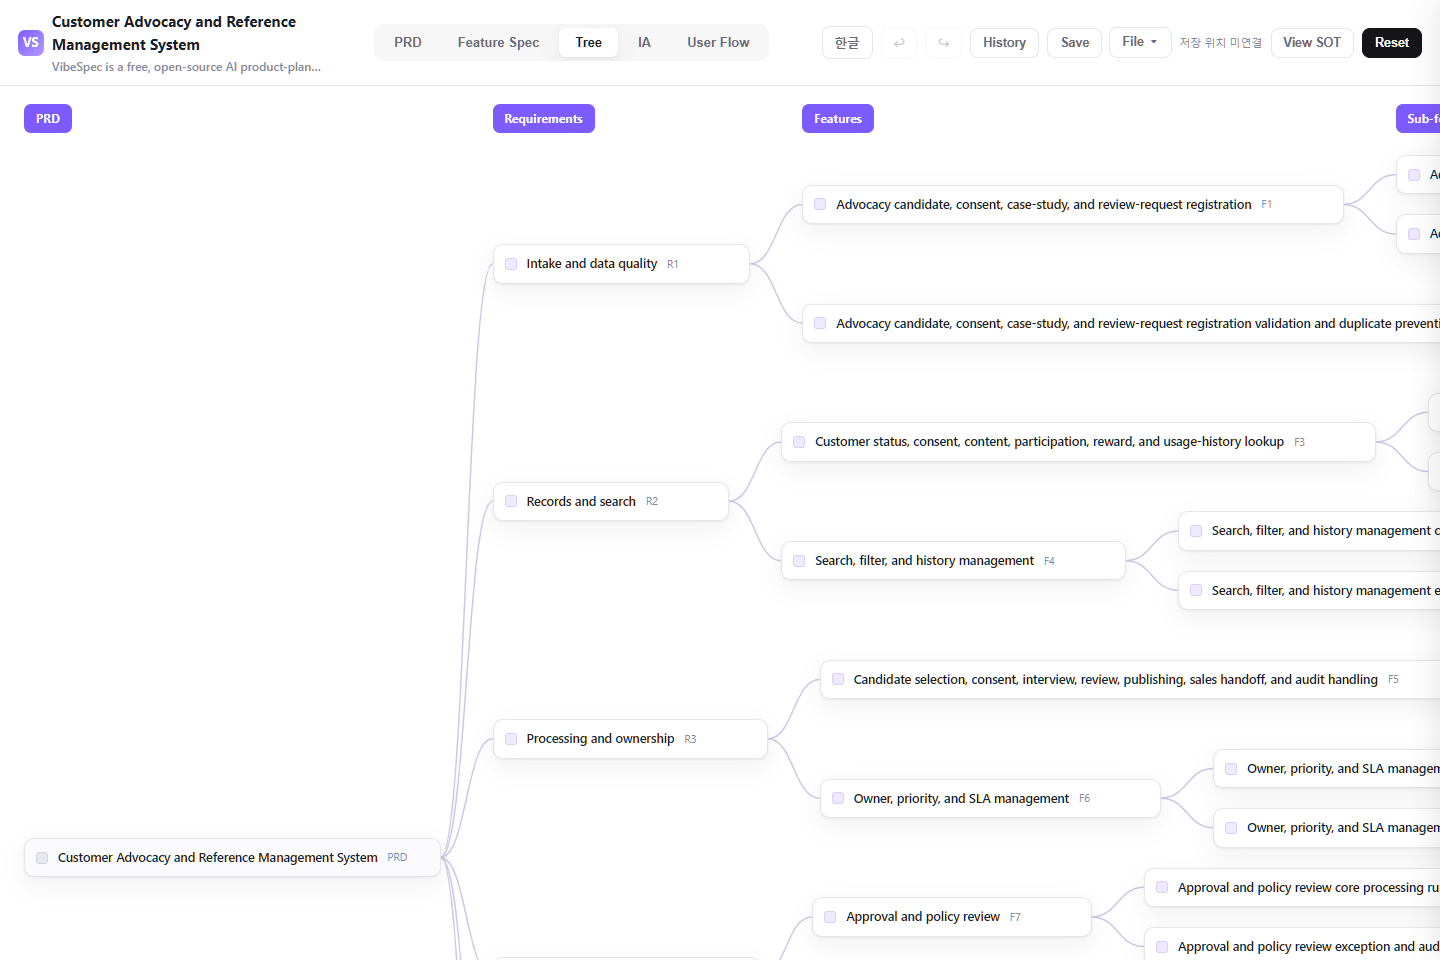
Task: Select the Search, filter, and history management F4 node
Action: click(x=953, y=561)
